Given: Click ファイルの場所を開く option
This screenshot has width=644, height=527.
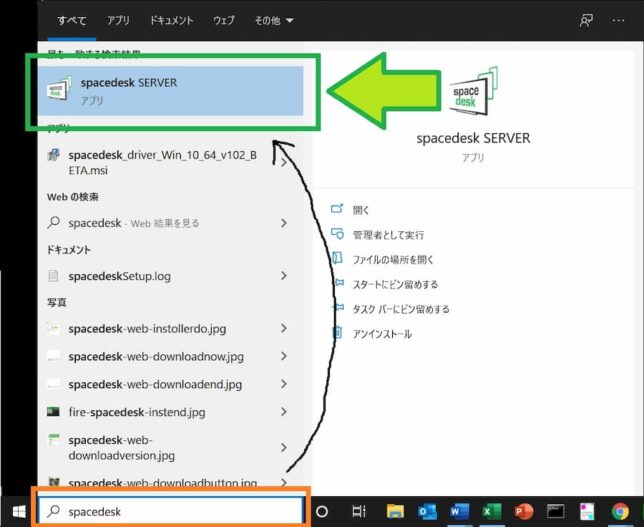Looking at the screenshot, I should (x=393, y=260).
